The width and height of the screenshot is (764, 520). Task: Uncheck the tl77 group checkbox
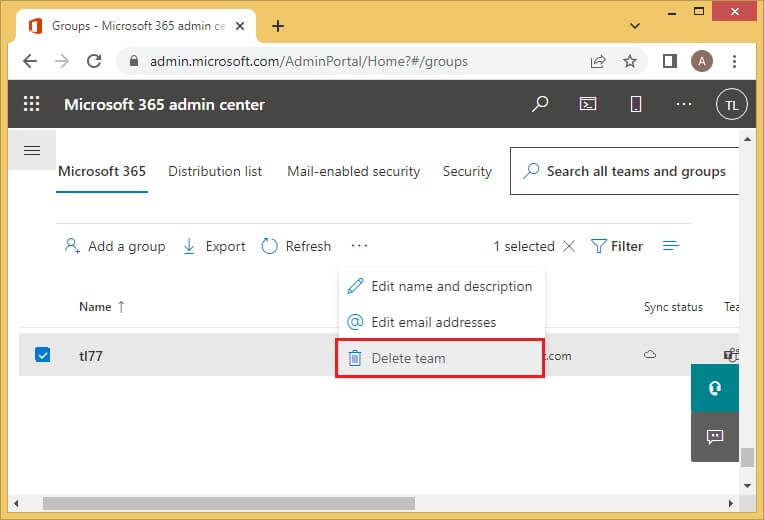pos(42,354)
